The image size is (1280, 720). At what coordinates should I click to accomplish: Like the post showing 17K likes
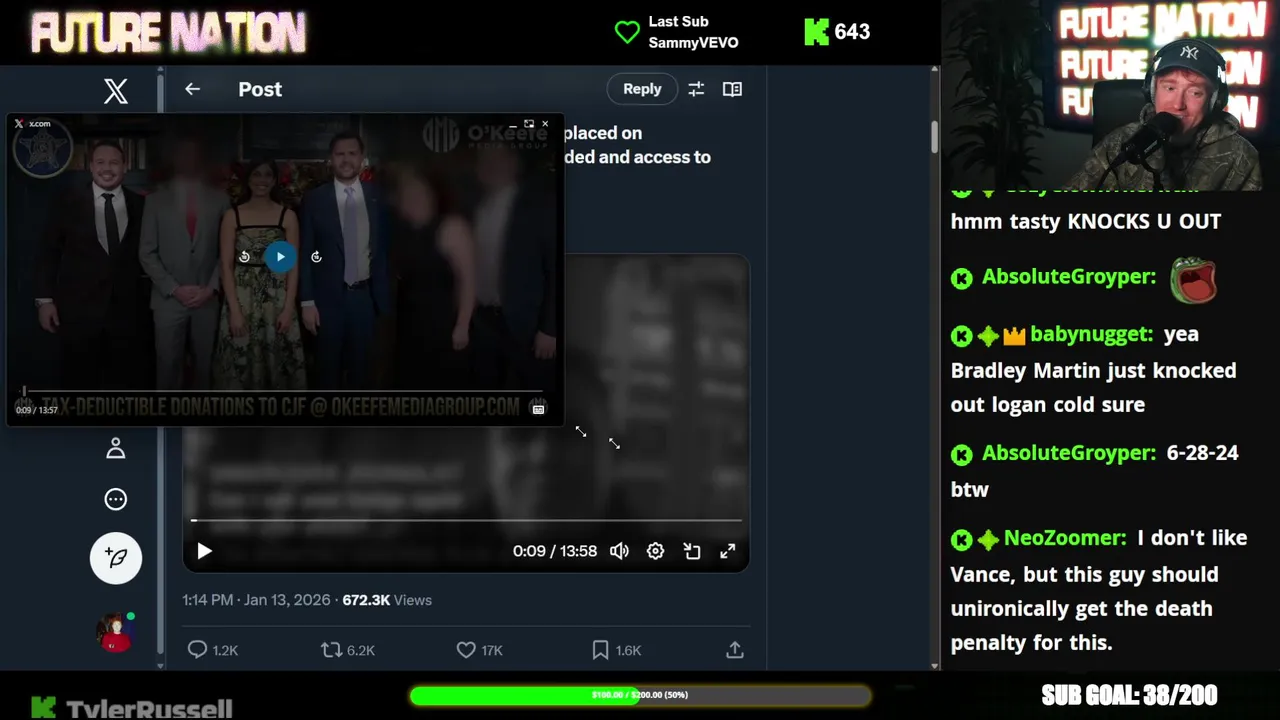click(466, 650)
